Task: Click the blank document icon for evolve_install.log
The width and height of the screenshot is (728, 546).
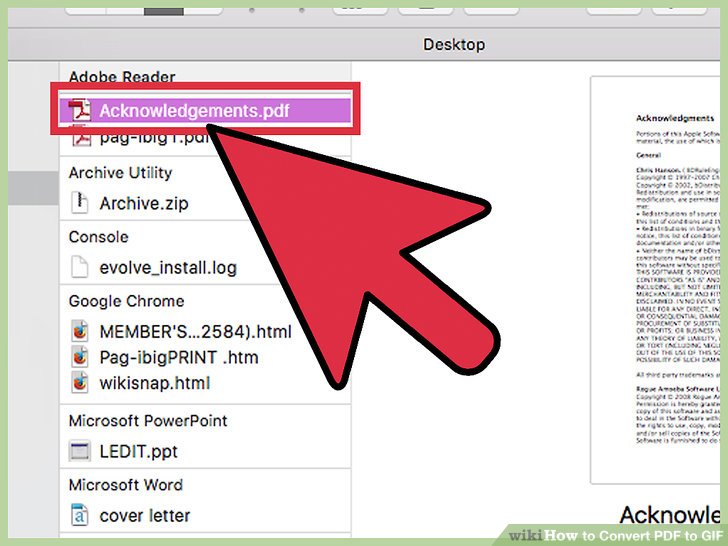Action: [x=79, y=267]
